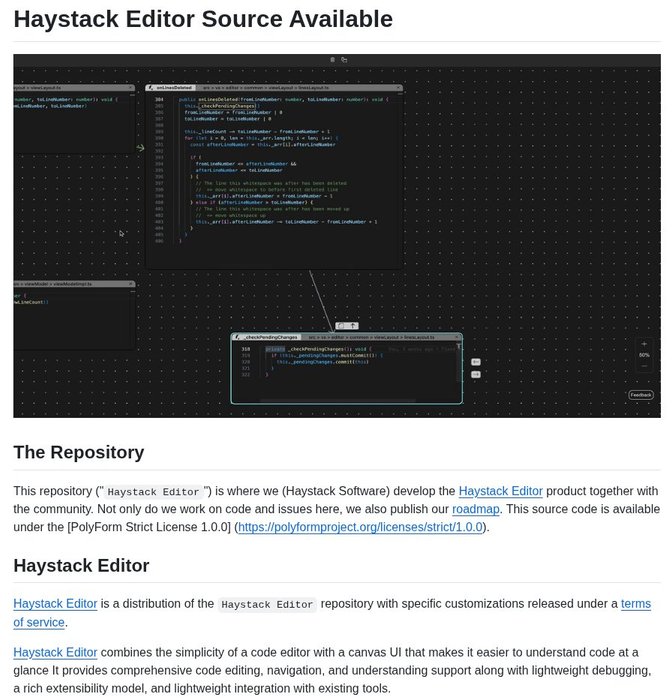Open Haystack Editor link before 'combines the simplicity'
This screenshot has height=700, width=672.
tap(55, 652)
